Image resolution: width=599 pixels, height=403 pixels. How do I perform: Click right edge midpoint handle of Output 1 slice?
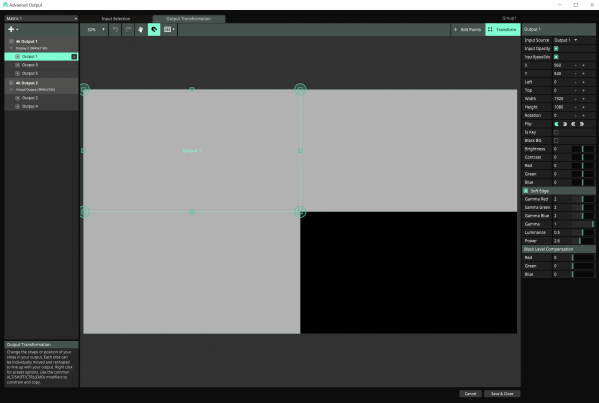pyautogui.click(x=300, y=151)
